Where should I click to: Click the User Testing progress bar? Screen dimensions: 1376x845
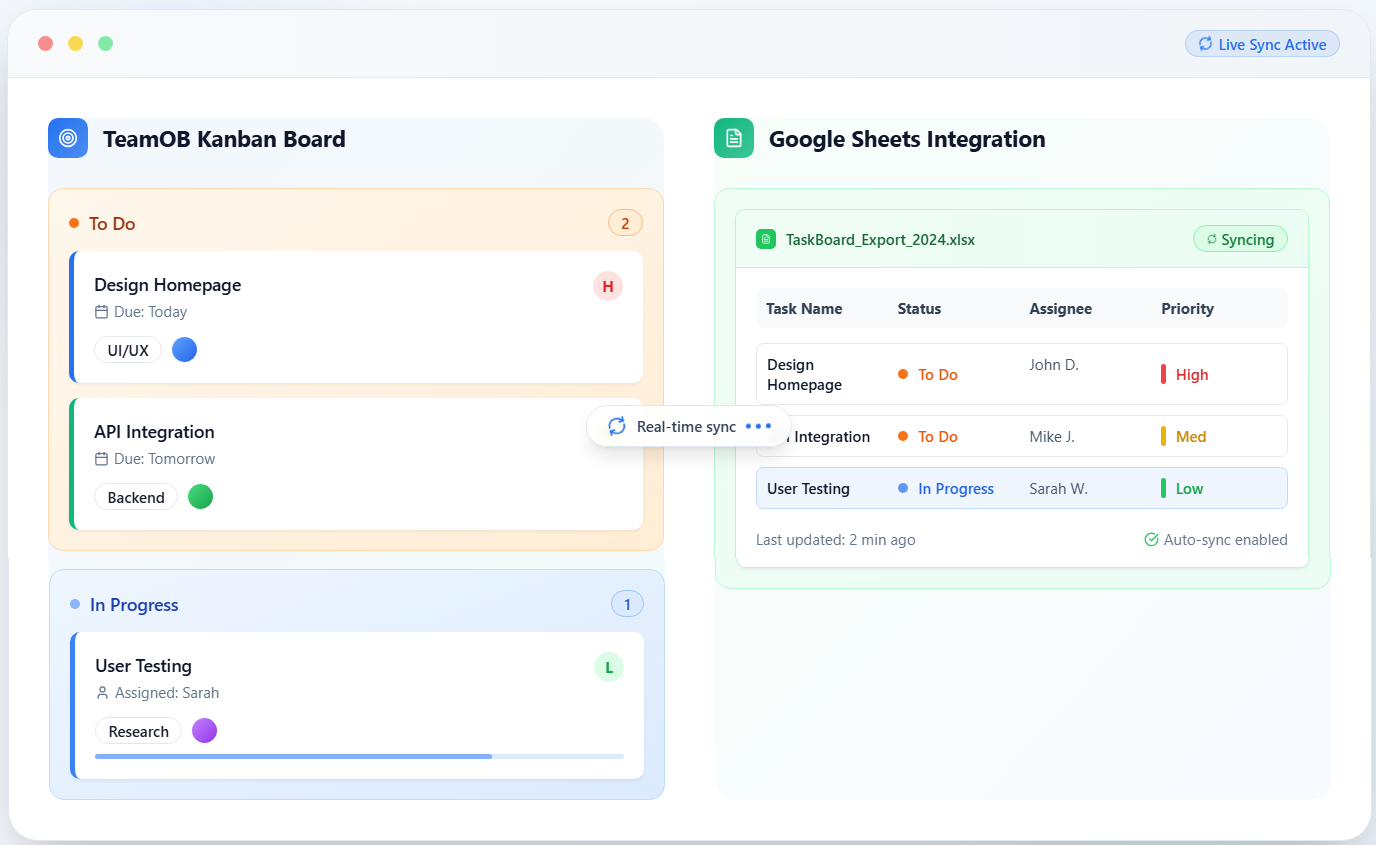(359, 756)
